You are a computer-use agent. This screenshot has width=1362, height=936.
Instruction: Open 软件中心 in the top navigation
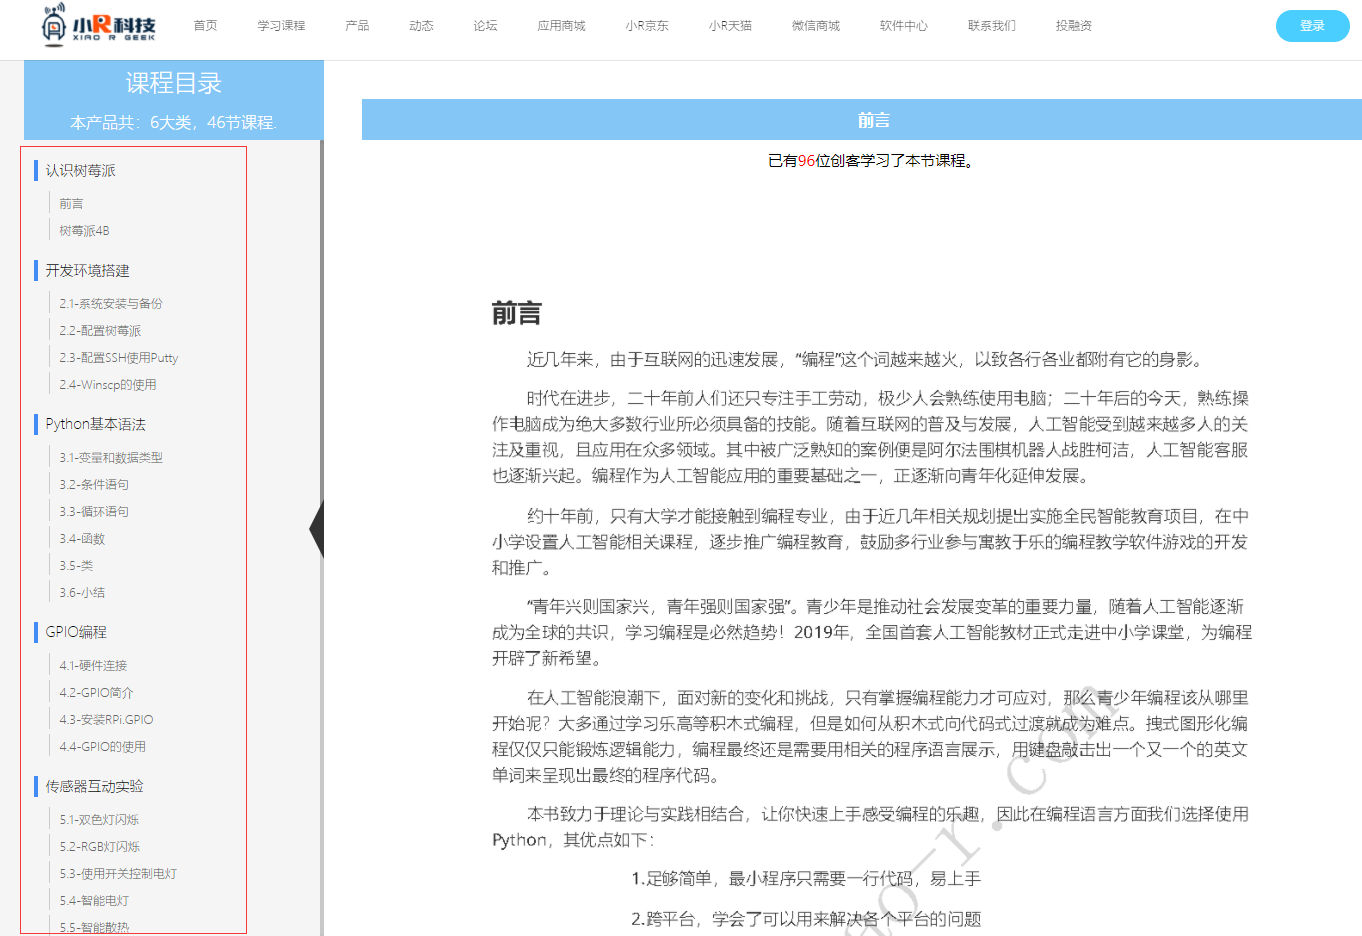(903, 26)
